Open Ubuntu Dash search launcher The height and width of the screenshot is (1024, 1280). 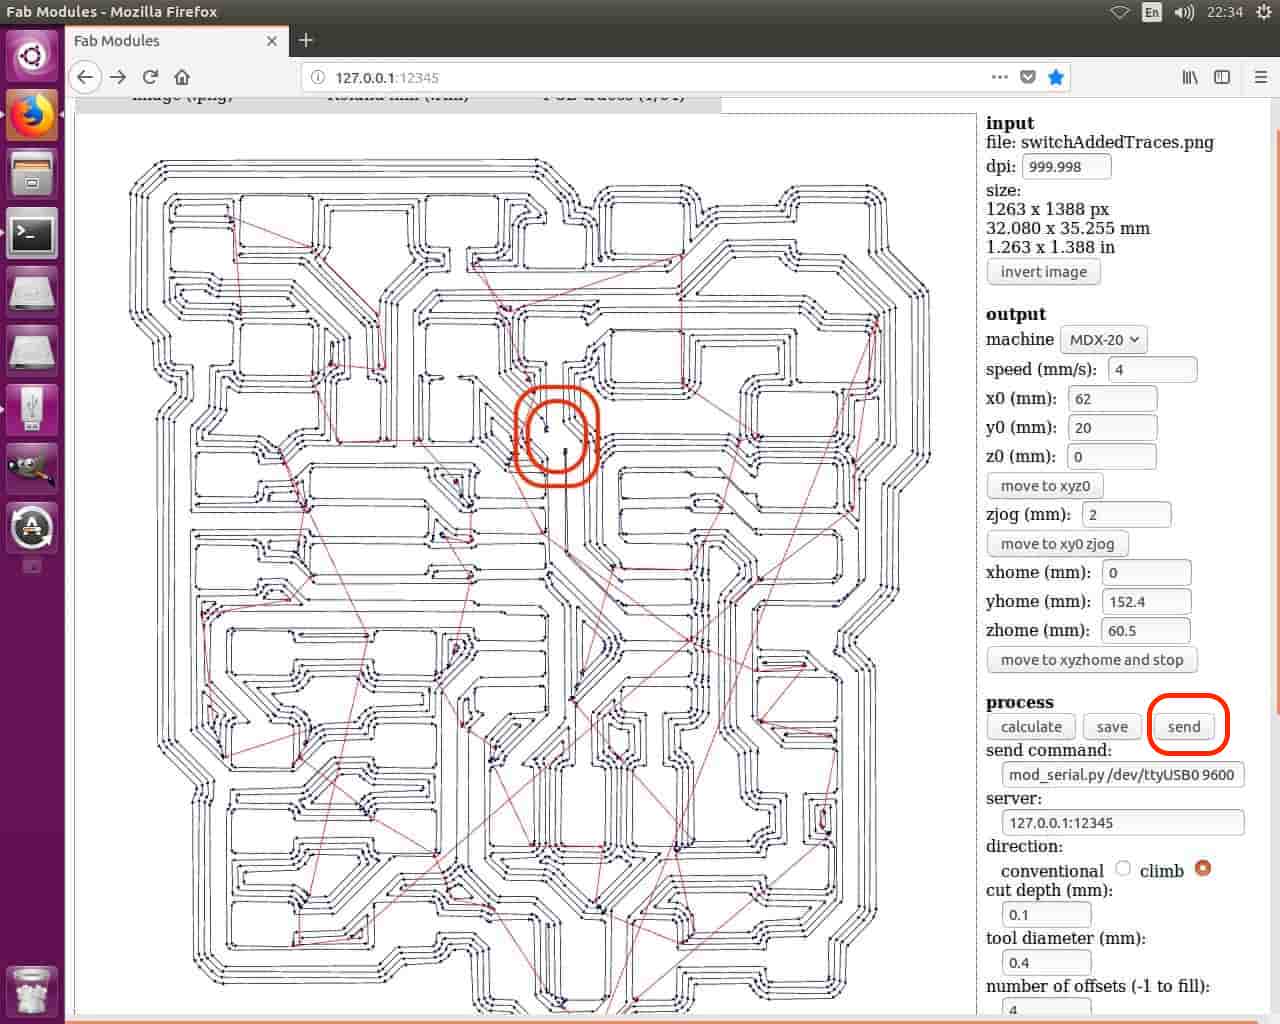coord(32,55)
